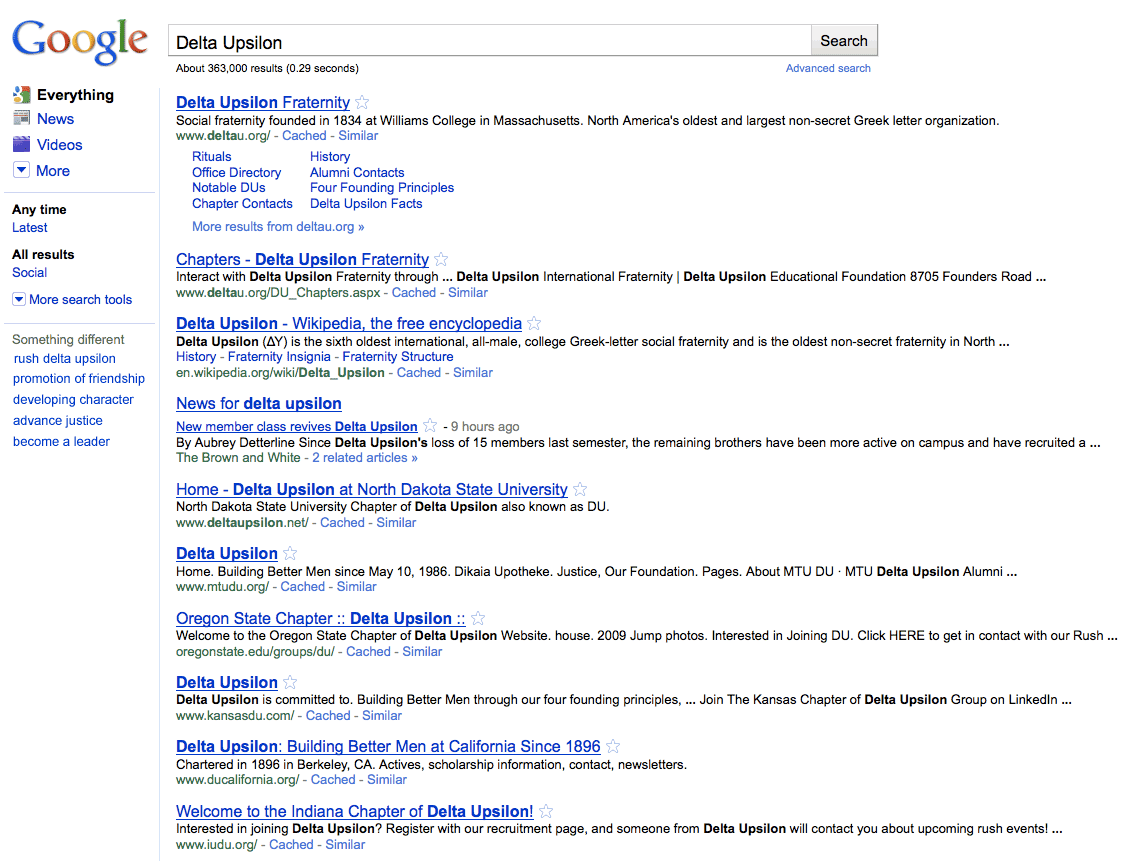This screenshot has width=1131, height=861.
Task: Filter results by Social
Action: point(30,273)
